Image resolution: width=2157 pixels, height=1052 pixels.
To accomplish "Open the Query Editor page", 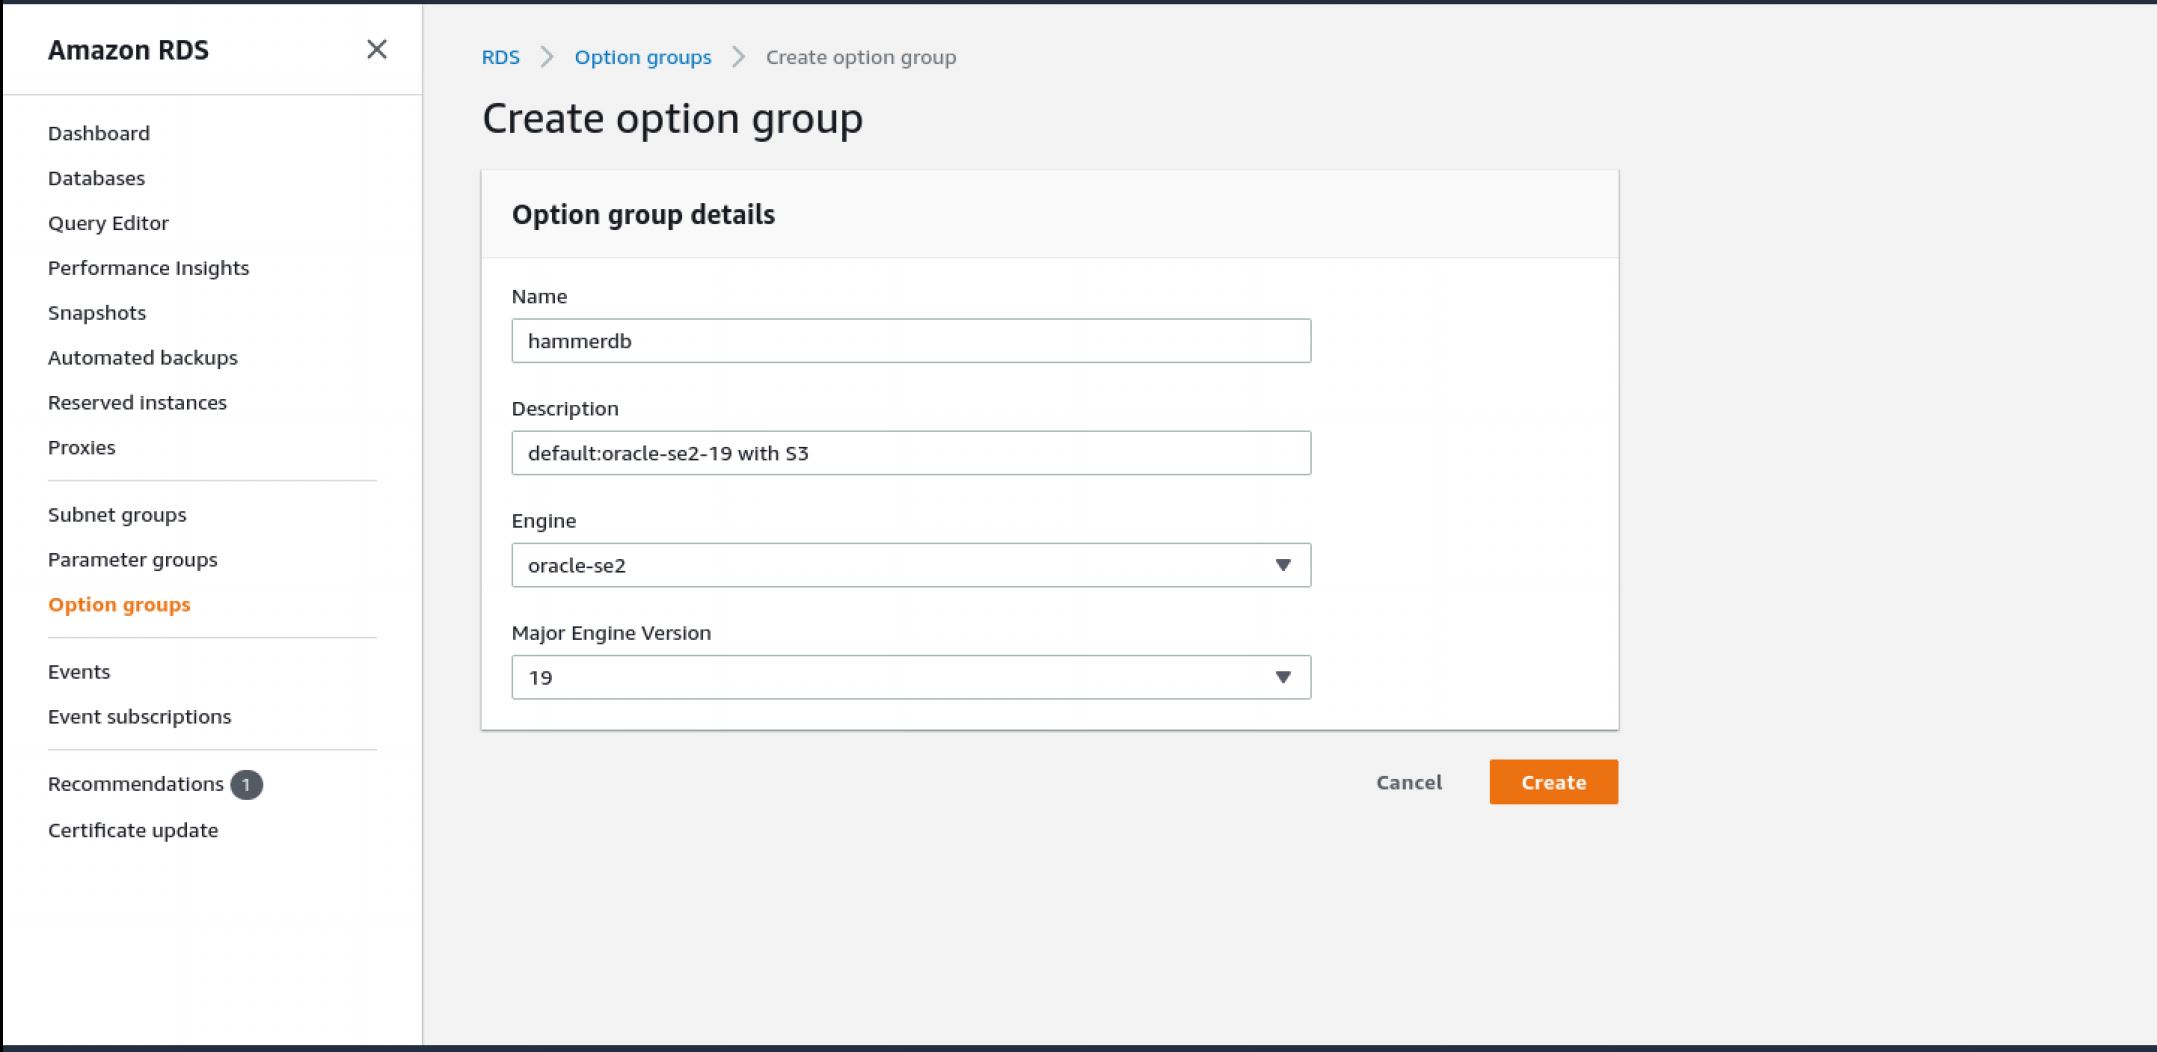I will click(x=108, y=223).
